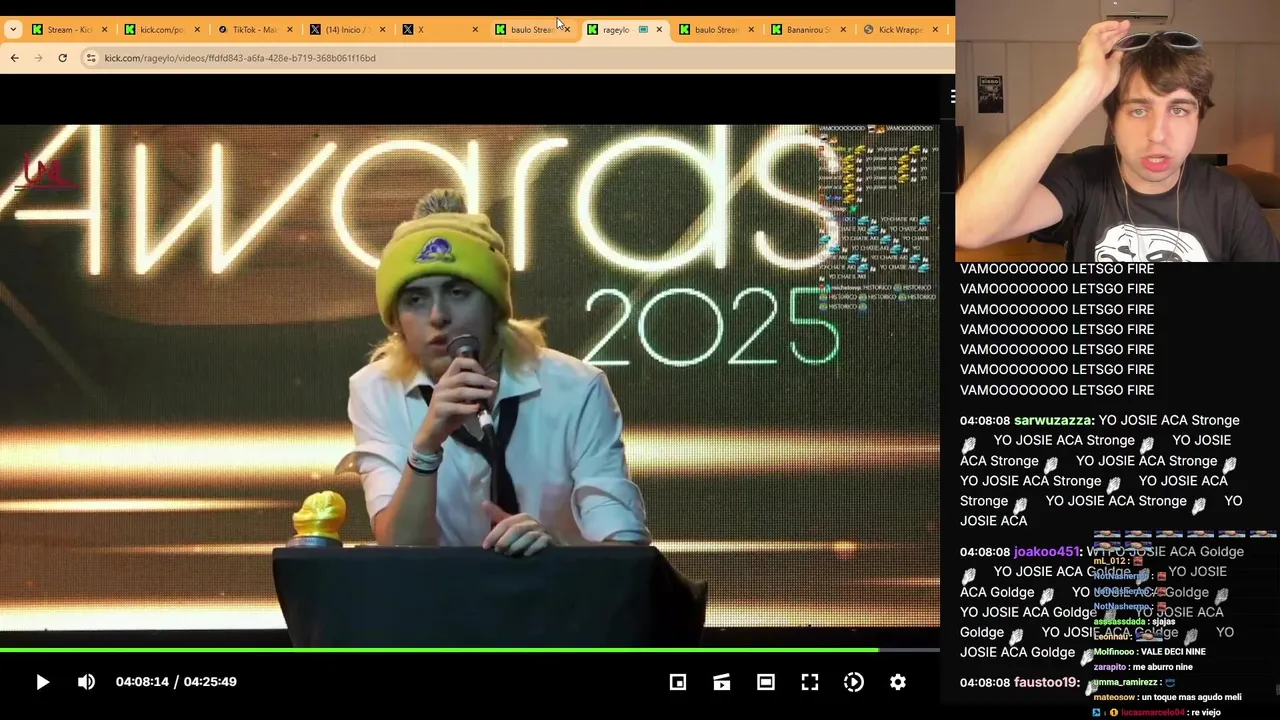Image resolution: width=1280 pixels, height=720 pixels.
Task: Close the kick.com/po tab
Action: coord(196,29)
